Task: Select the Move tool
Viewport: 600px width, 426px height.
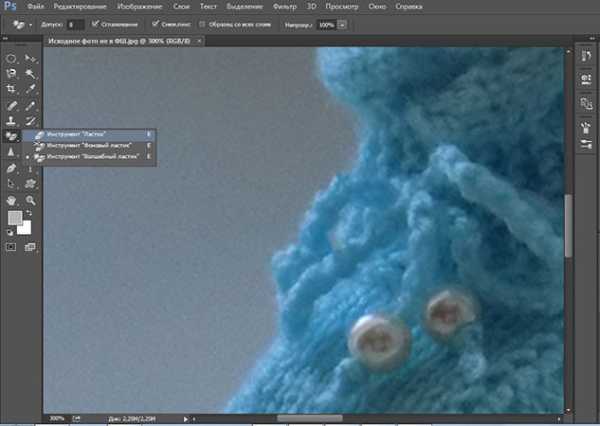Action: pos(30,59)
